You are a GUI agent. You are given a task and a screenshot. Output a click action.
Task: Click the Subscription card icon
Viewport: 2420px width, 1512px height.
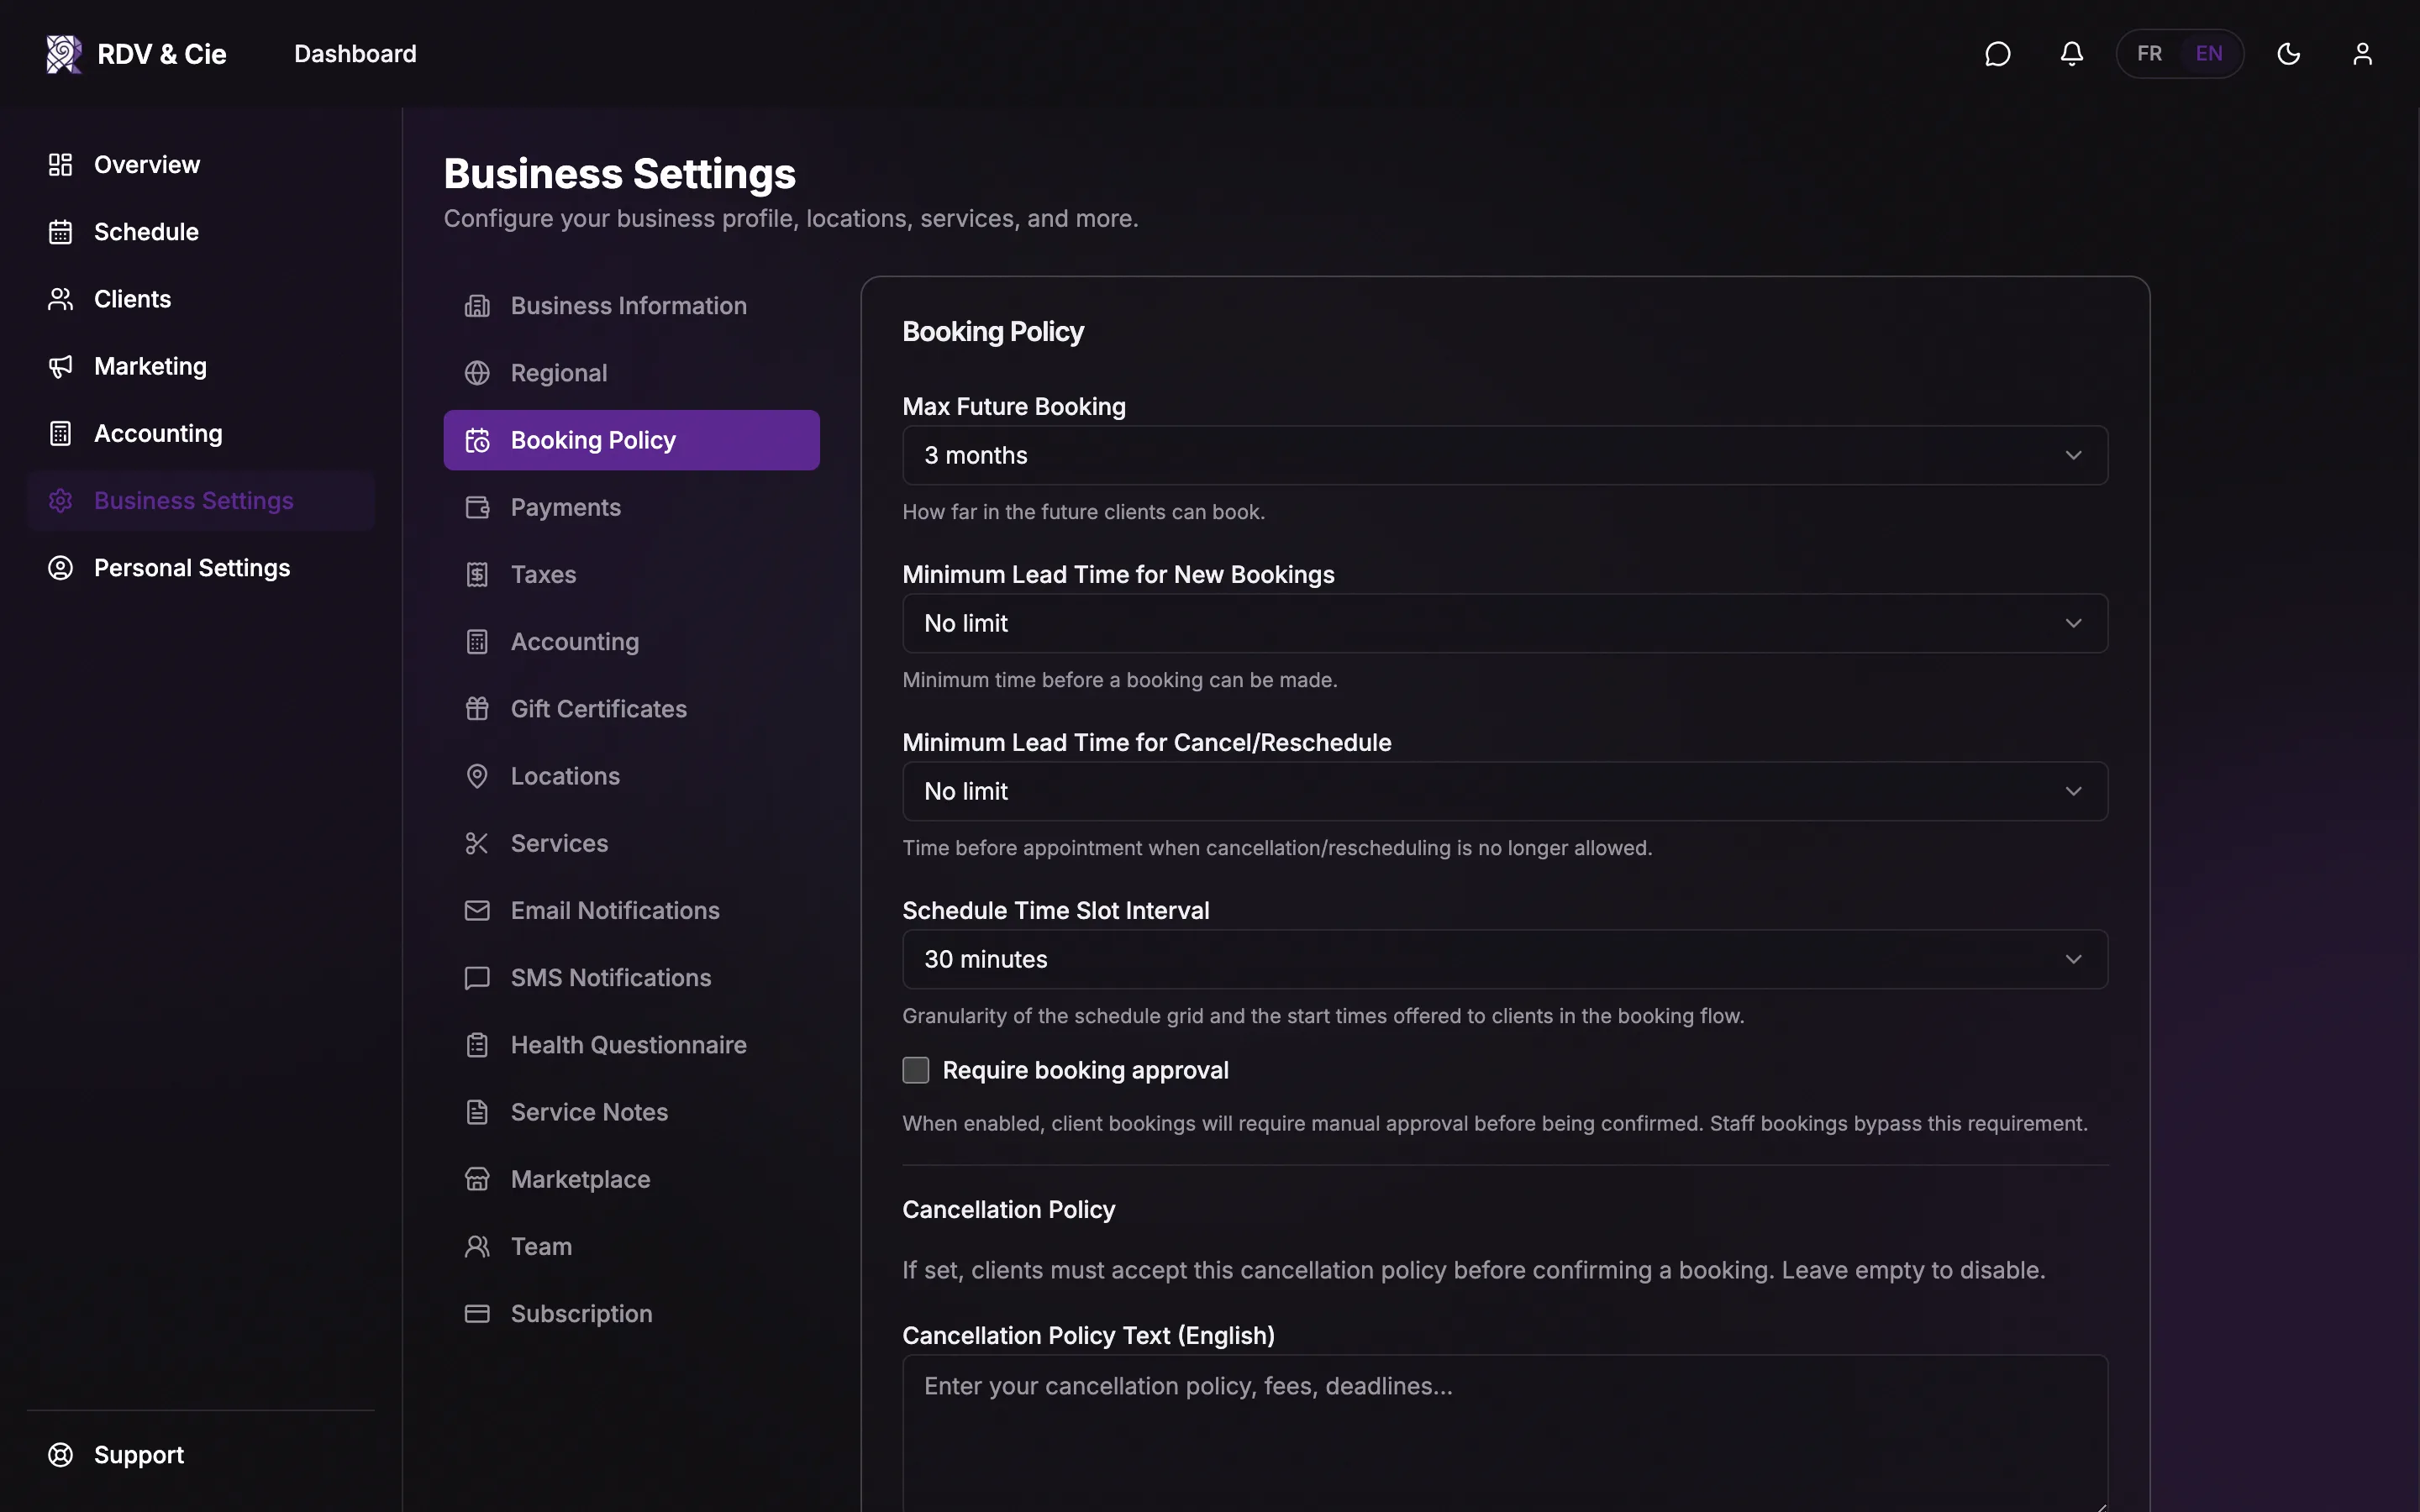pos(477,1314)
